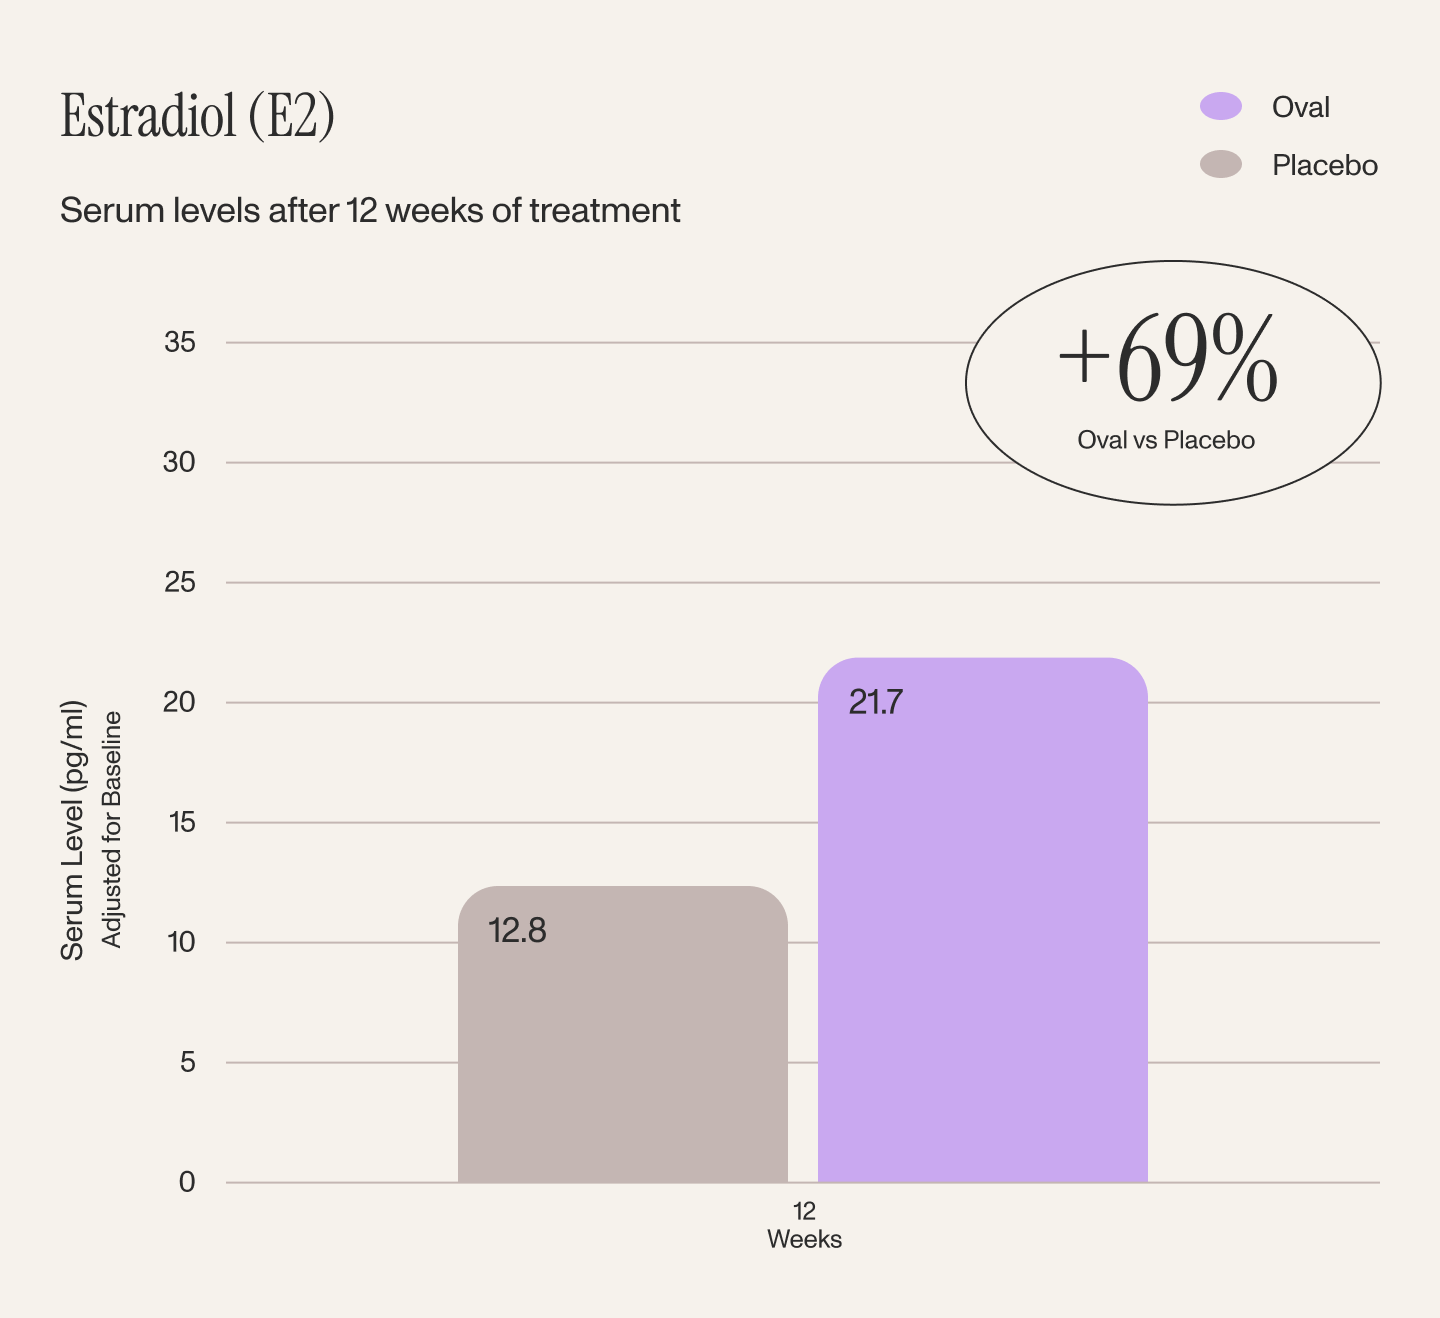This screenshot has height=1318, width=1440.
Task: Click the Oval vs Placebo caption
Action: (1166, 440)
